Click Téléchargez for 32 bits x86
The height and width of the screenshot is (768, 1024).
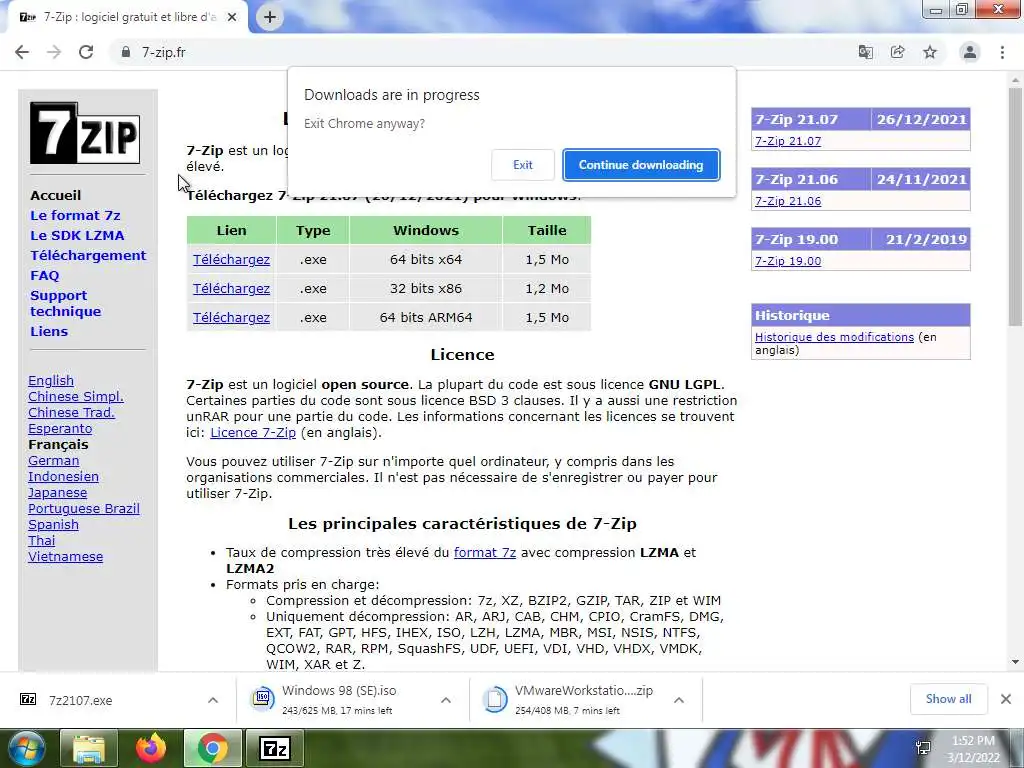231,288
